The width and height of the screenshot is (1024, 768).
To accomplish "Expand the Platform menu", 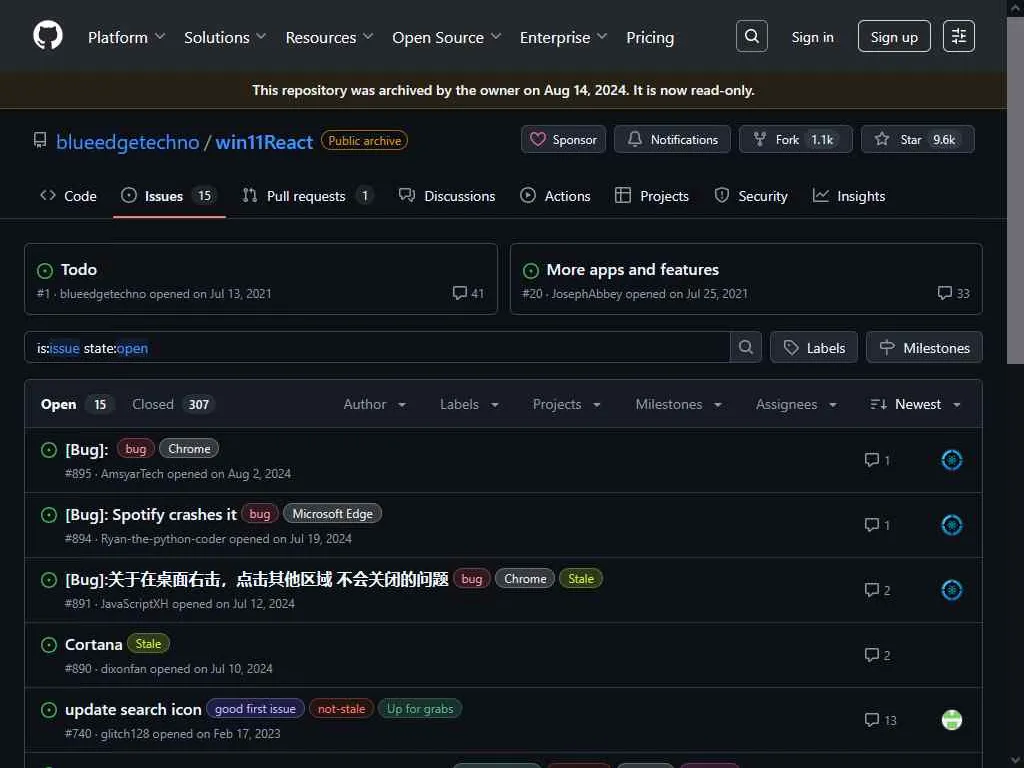I will coord(126,37).
